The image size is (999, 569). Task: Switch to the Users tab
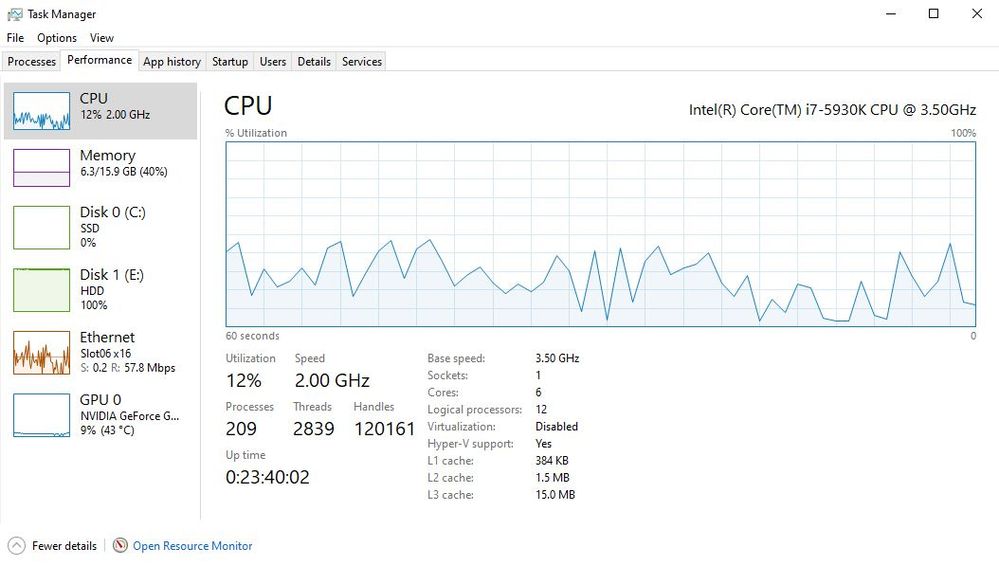tap(273, 62)
